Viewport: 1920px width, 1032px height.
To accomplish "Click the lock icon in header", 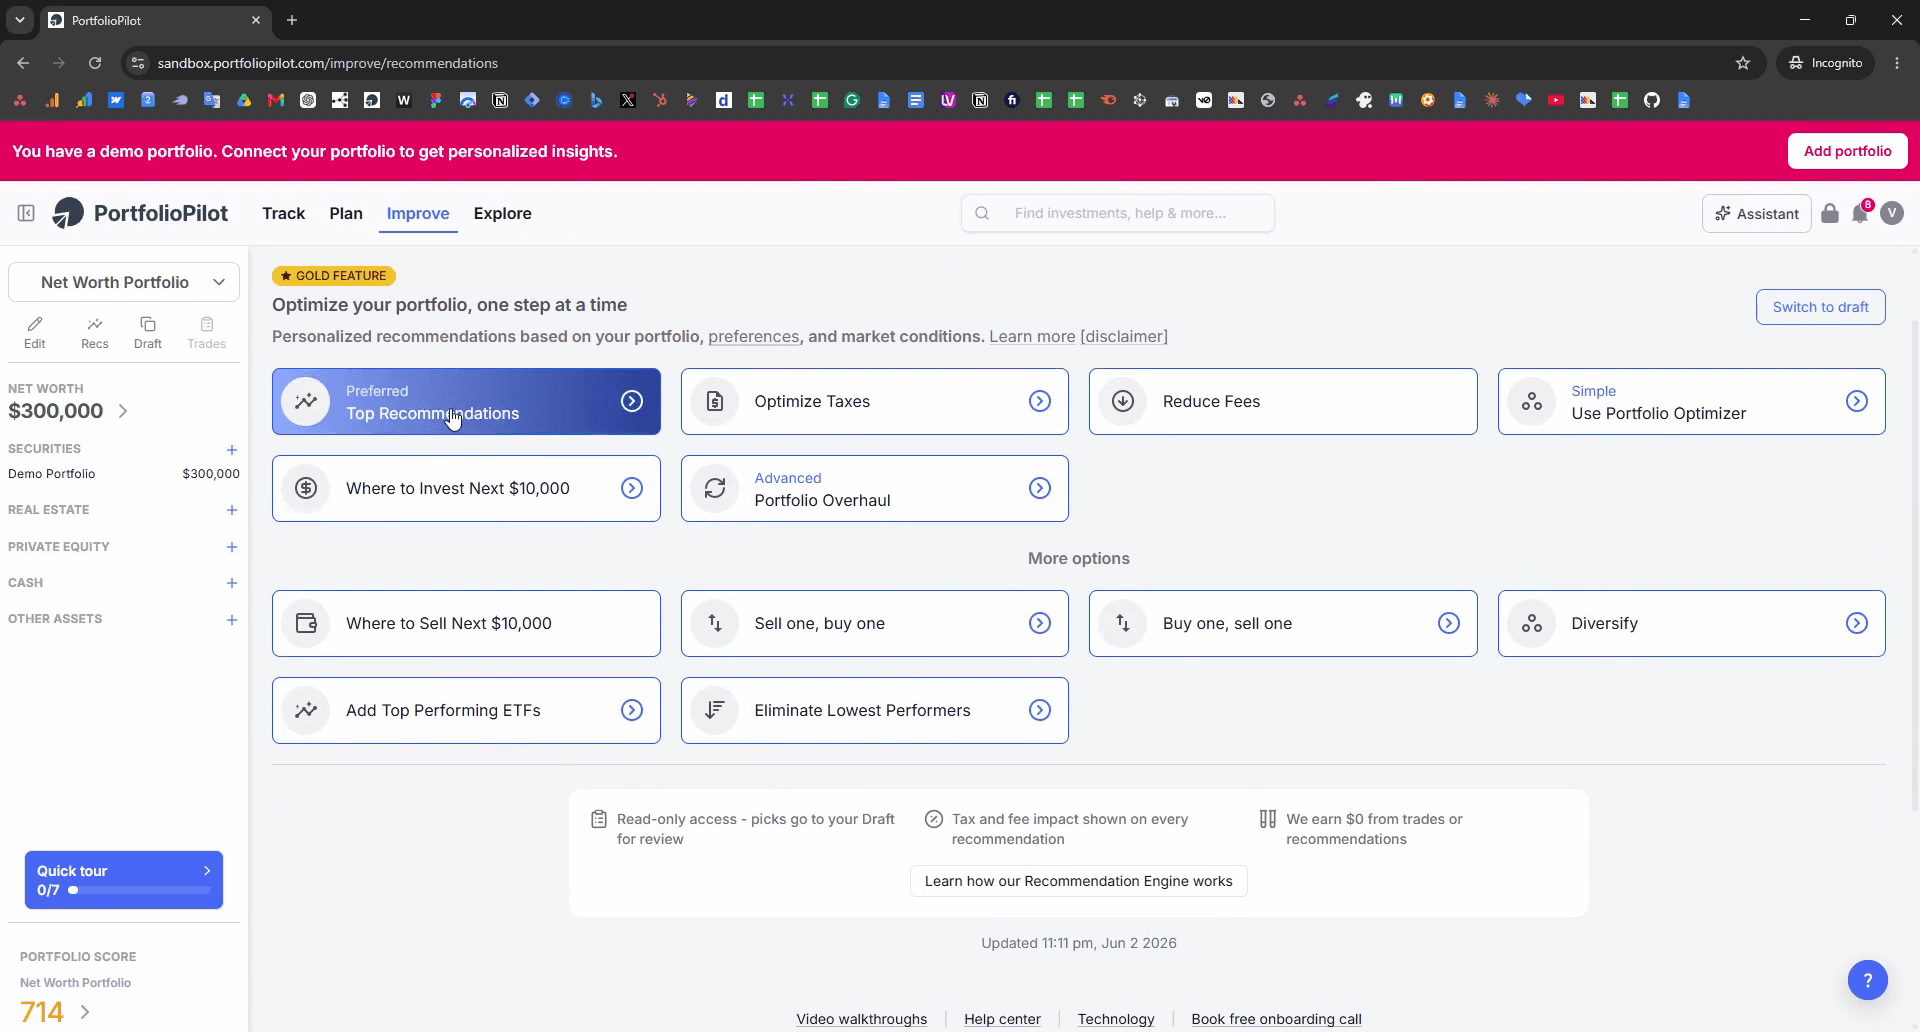I will coord(1830,213).
